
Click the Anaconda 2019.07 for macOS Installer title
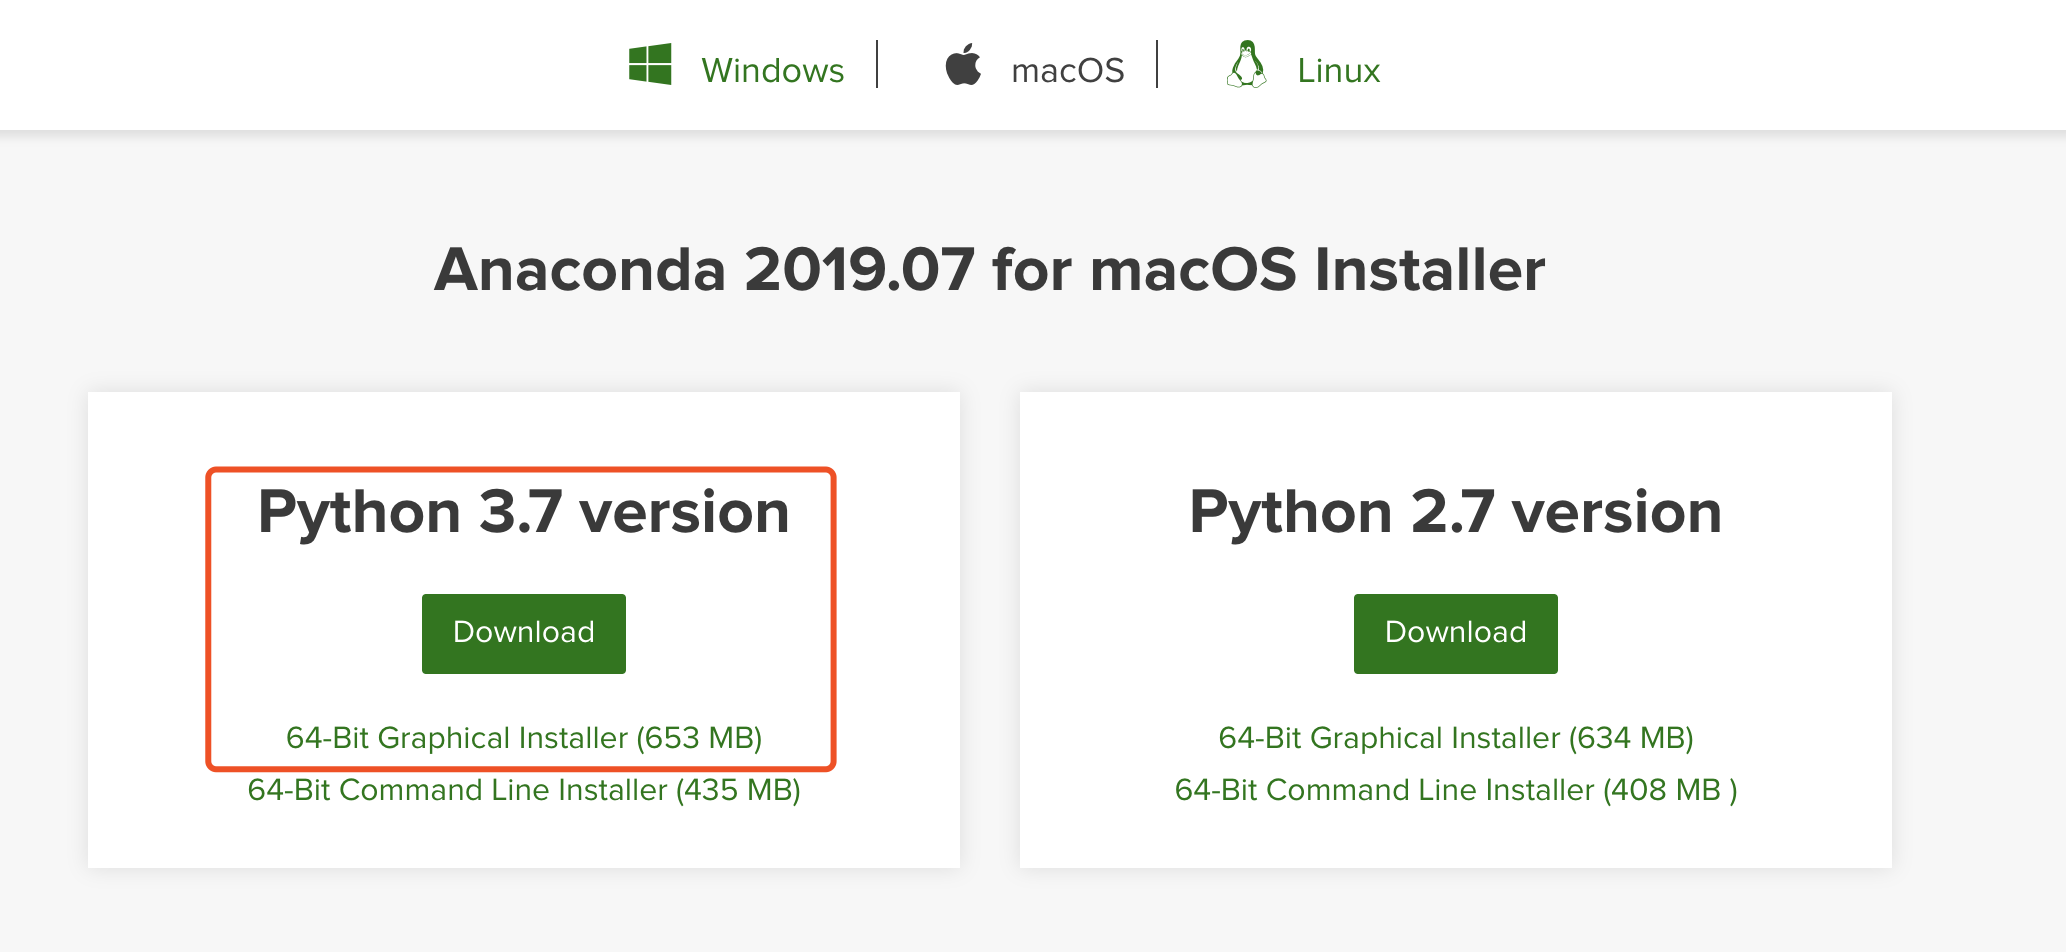[989, 270]
